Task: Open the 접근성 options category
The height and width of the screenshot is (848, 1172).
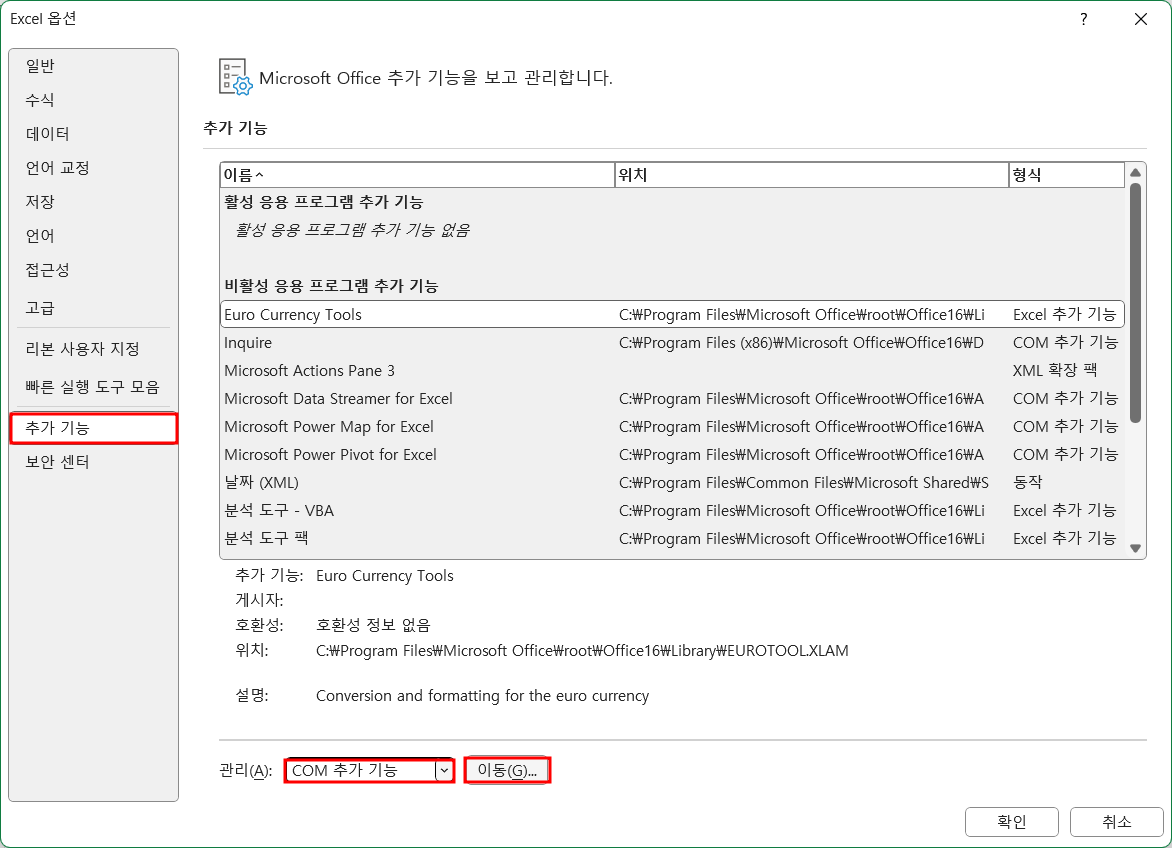Action: pyautogui.click(x=93, y=270)
